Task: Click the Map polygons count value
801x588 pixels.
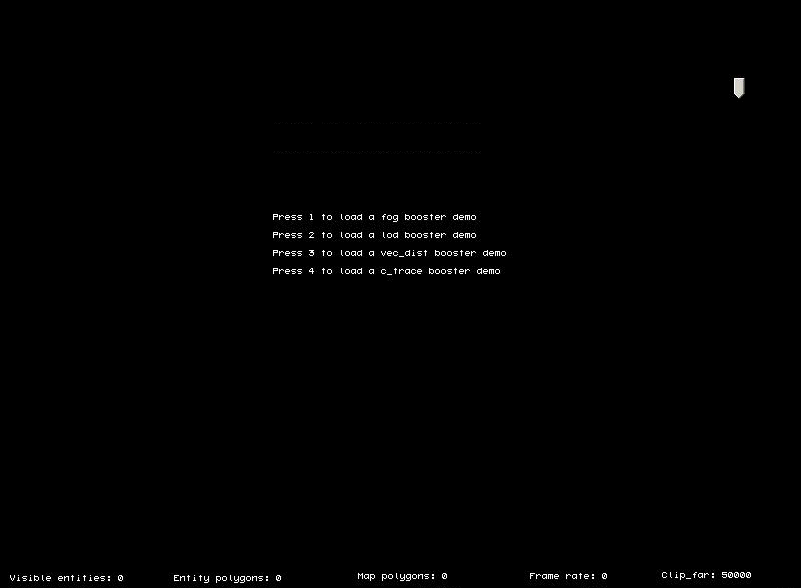Action: [444, 576]
